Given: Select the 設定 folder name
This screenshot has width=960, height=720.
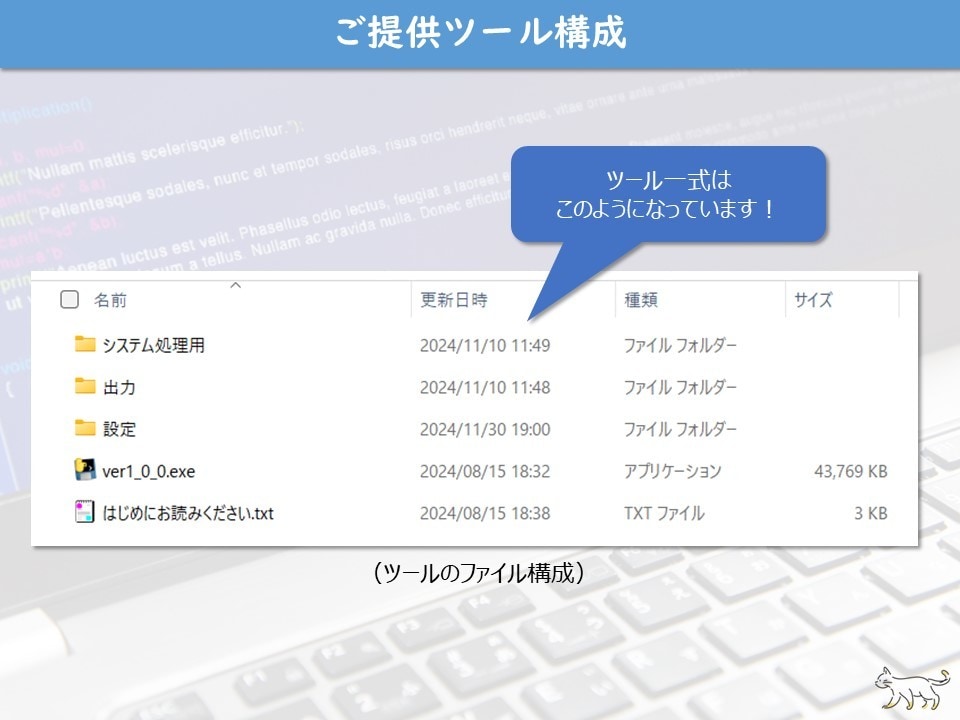Looking at the screenshot, I should [119, 429].
